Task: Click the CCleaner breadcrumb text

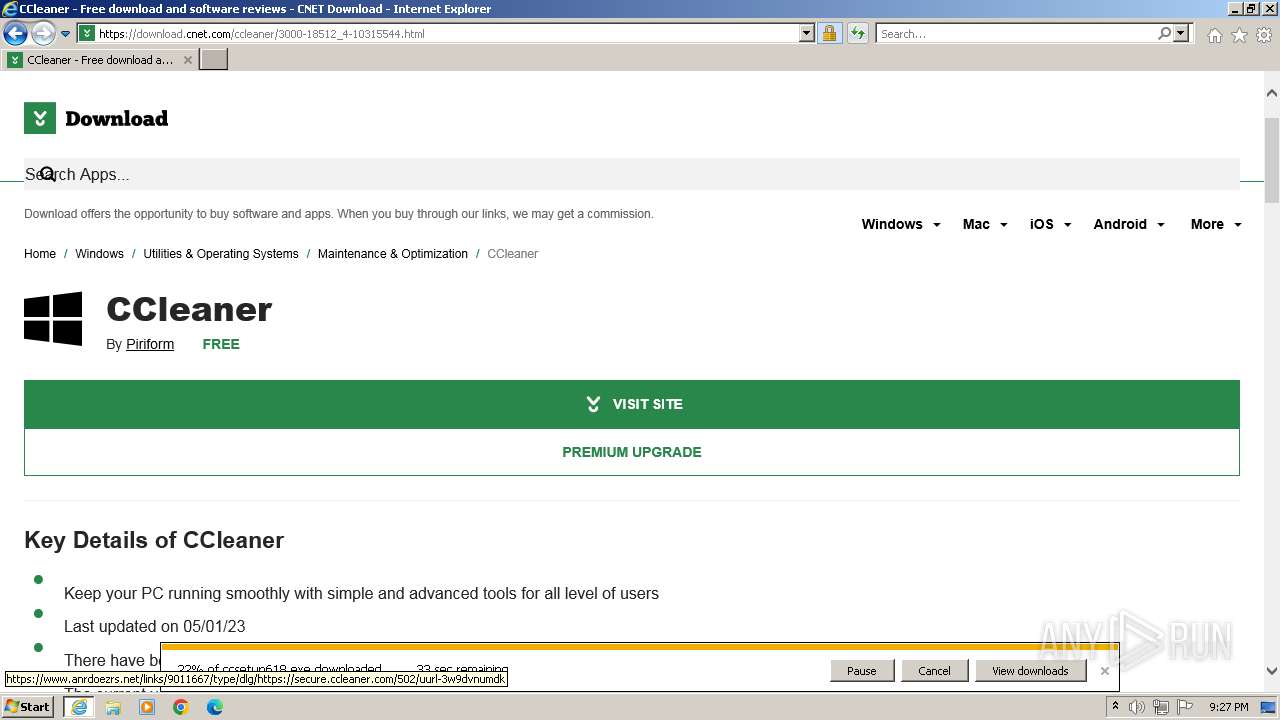Action: [513, 254]
